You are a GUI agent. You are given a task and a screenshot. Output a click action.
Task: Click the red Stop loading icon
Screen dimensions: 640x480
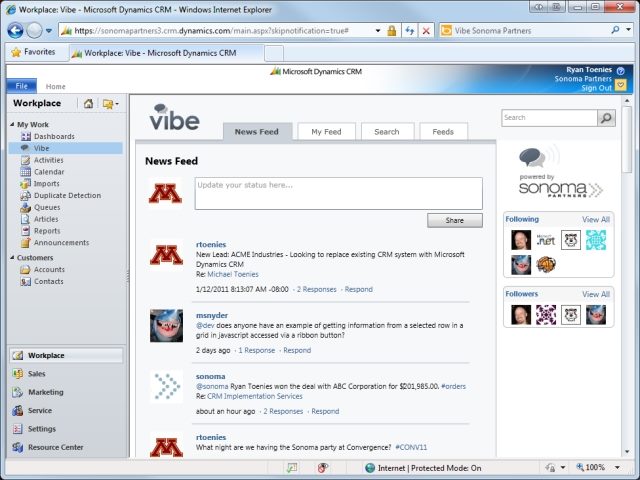[x=426, y=31]
